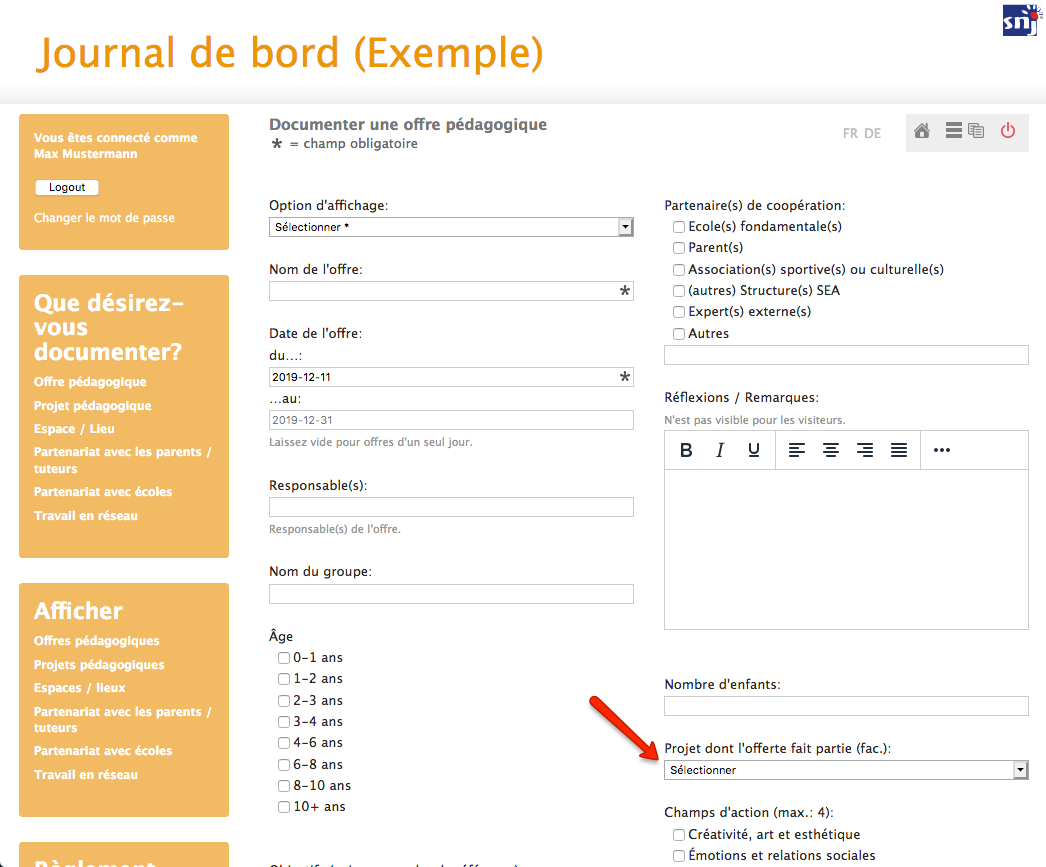This screenshot has width=1046, height=867.
Task: Focus the Nombre d'enfants text field
Action: 846,706
